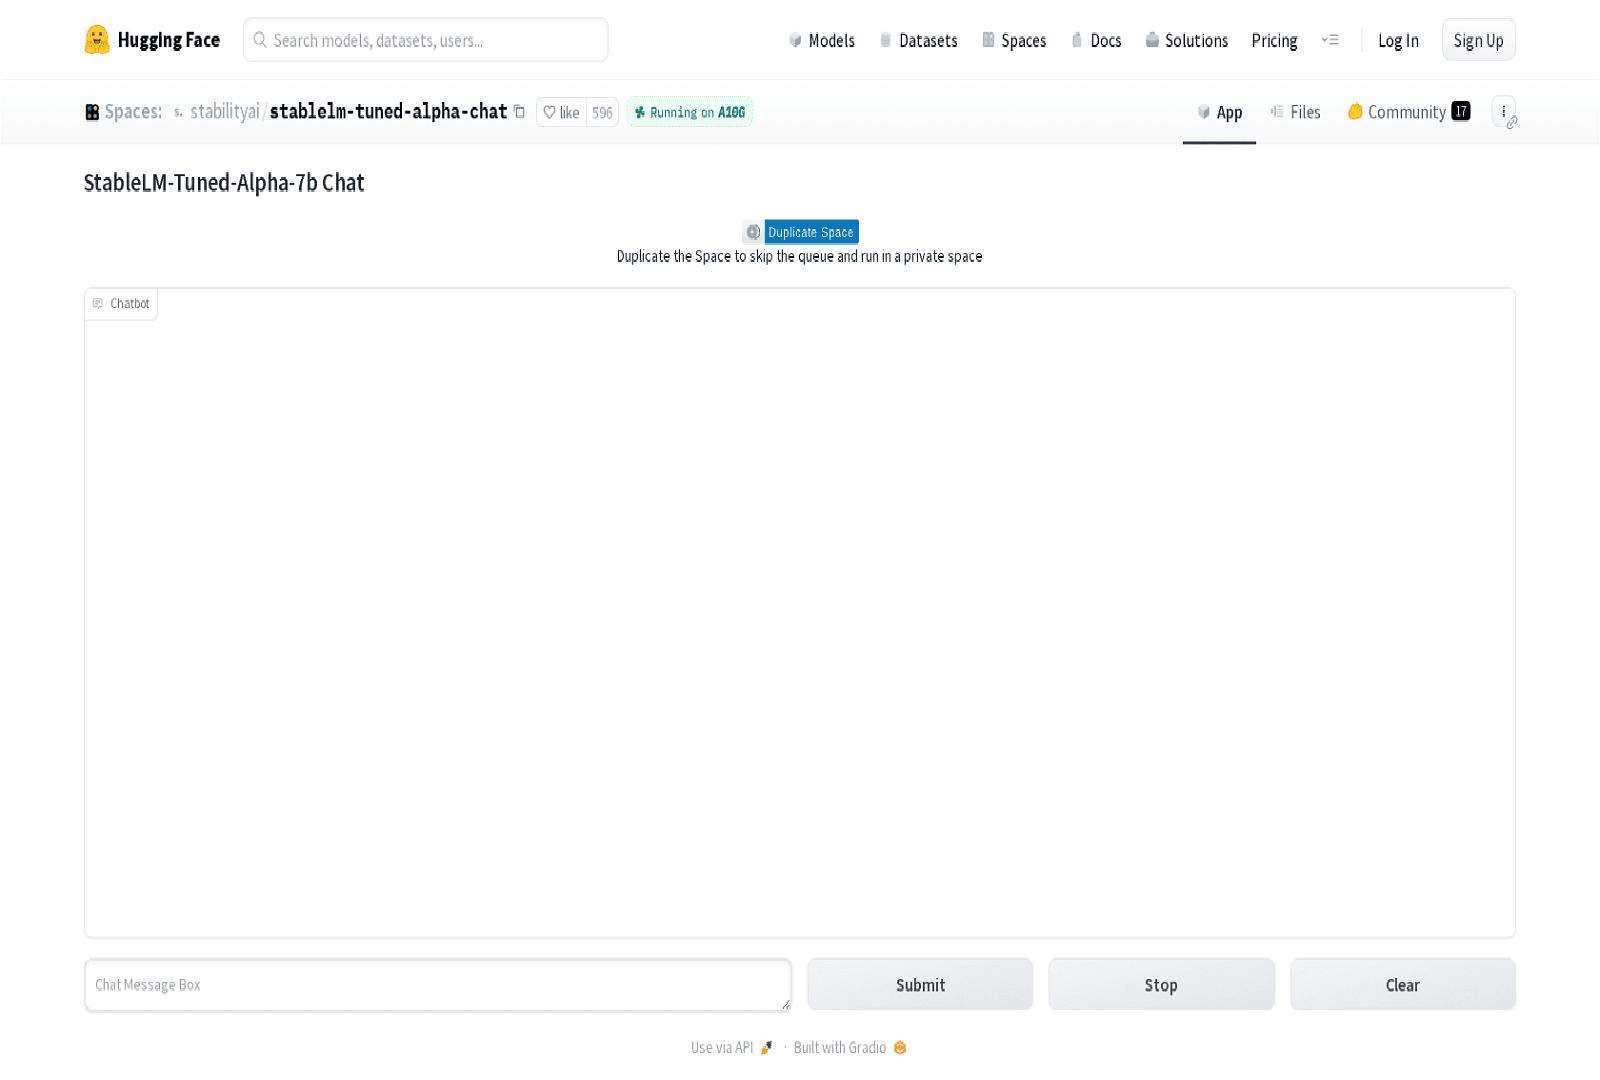Toggle like on the space
Image resolution: width=1600 pixels, height=1080 pixels.
click(x=562, y=113)
